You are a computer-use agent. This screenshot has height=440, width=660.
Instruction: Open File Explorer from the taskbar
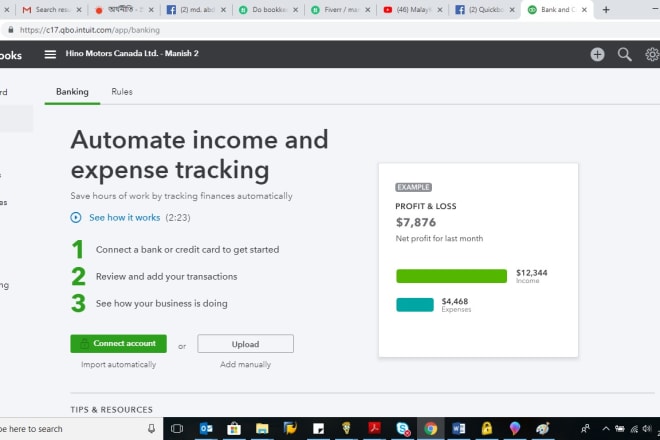tap(262, 429)
